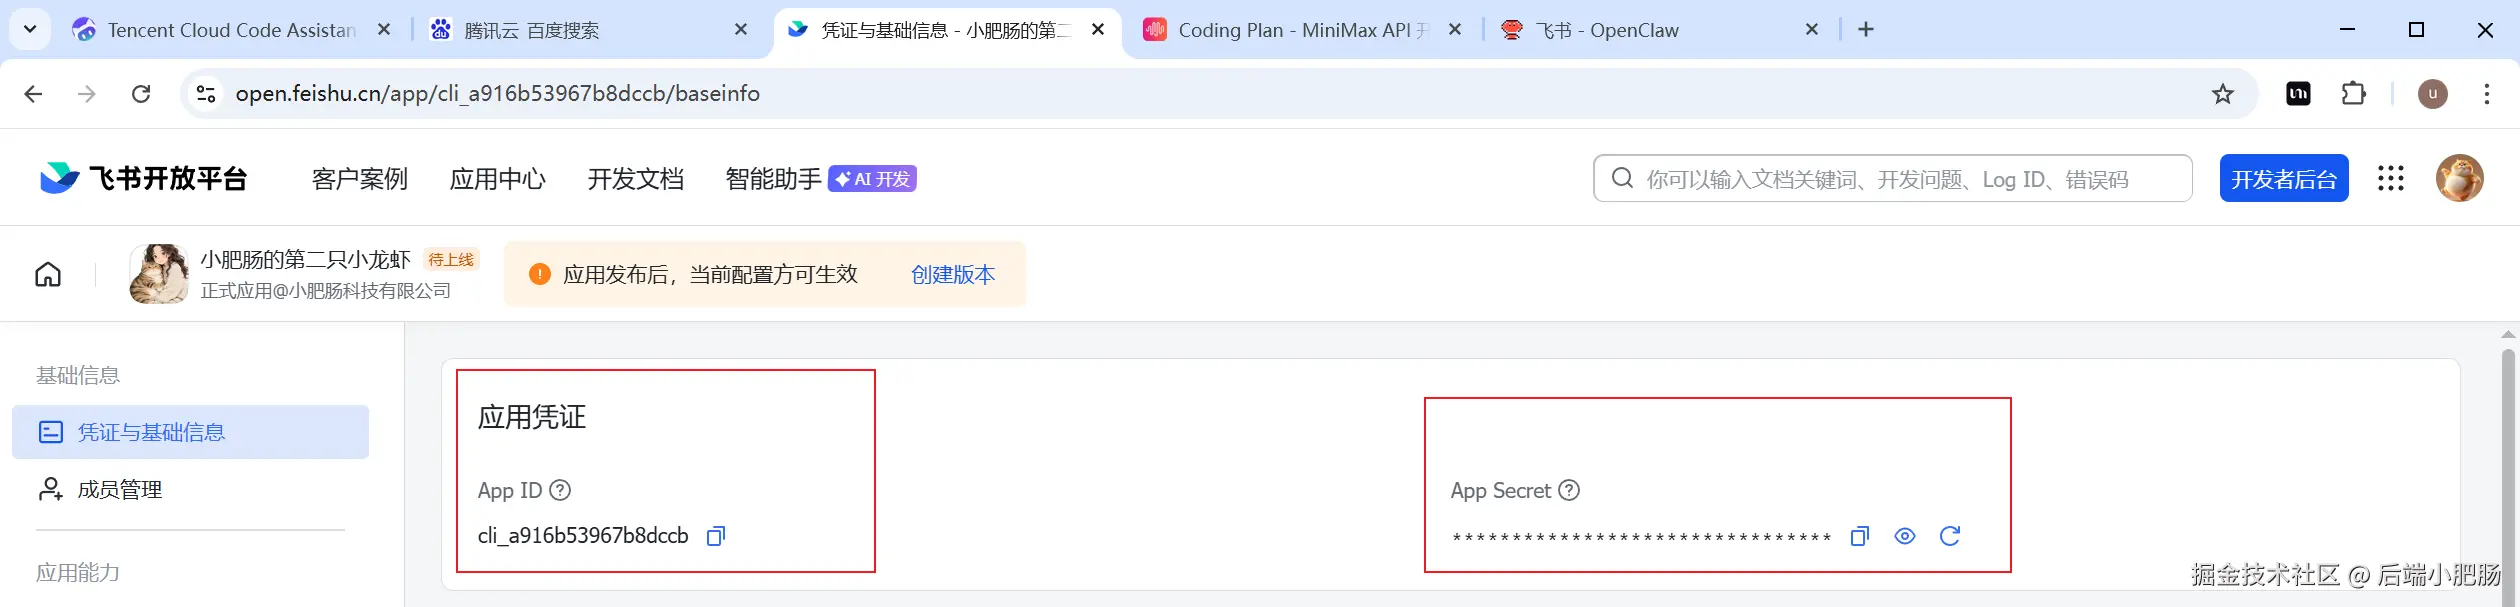The height and width of the screenshot is (607, 2520).
Task: Click the orange warning icon
Action: tap(540, 274)
